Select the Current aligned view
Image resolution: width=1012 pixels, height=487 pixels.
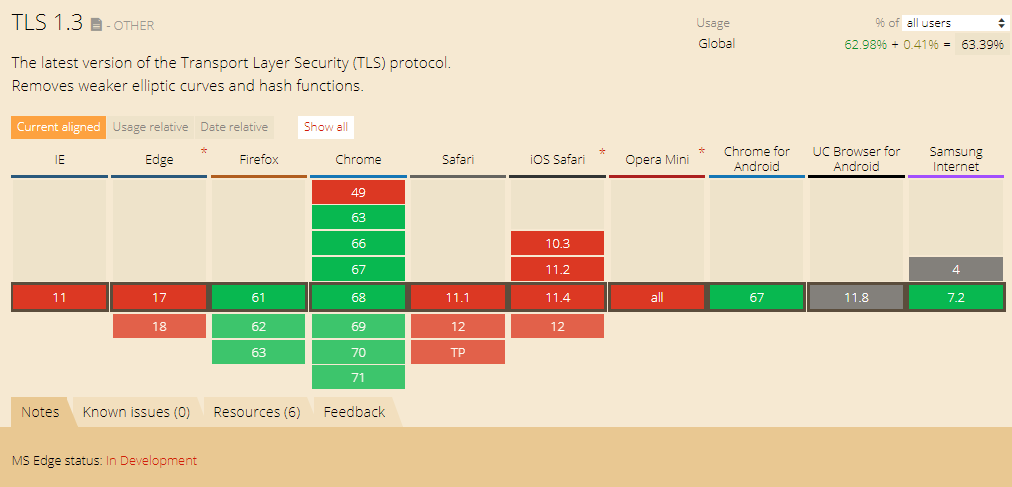point(58,127)
